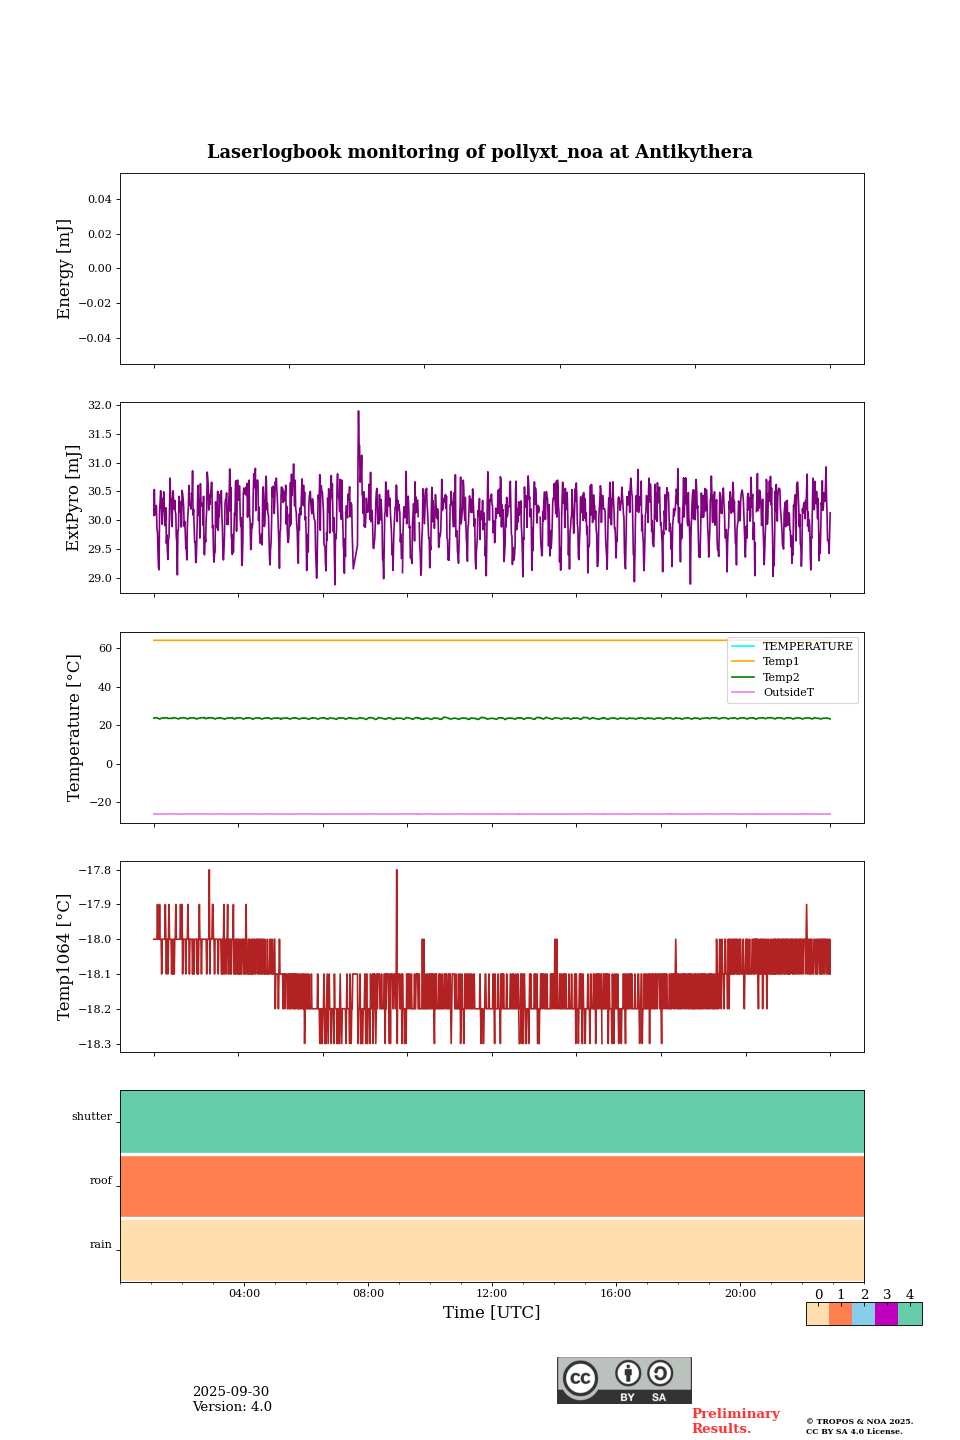Select the light blue swatch labeled 2
The height and width of the screenshot is (1440, 960).
pos(863,1314)
